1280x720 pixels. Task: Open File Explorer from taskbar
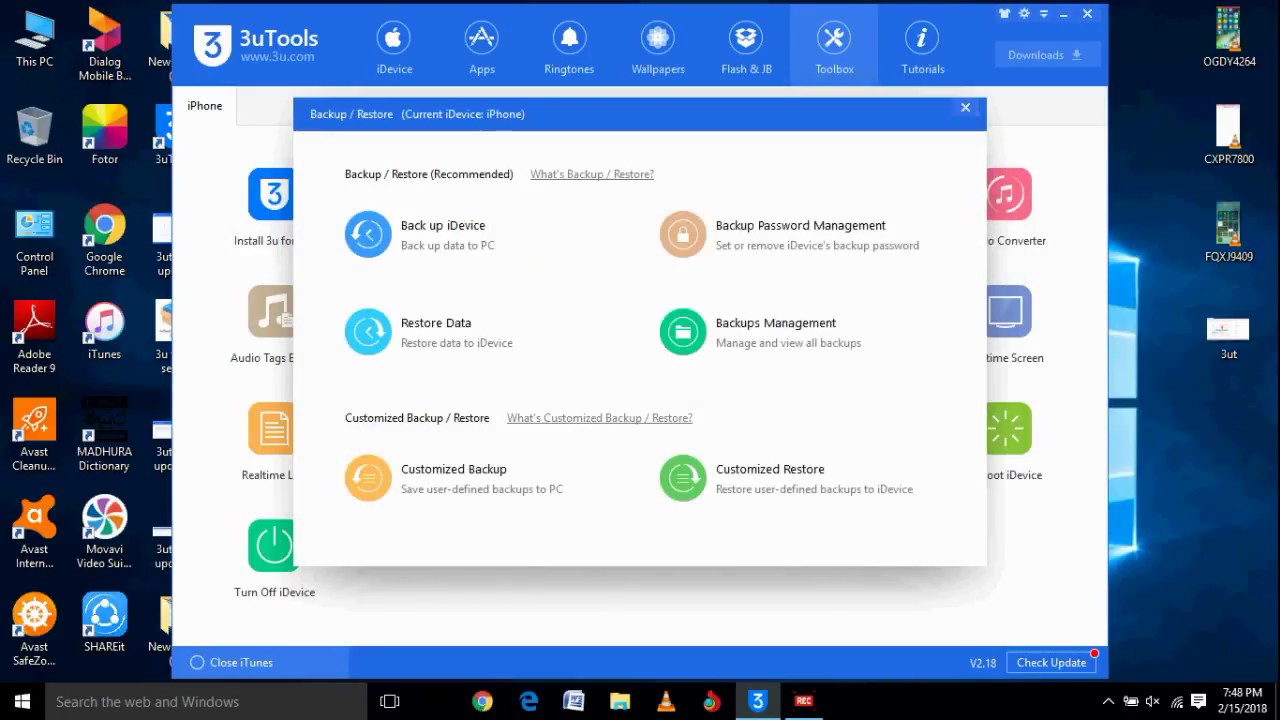620,701
